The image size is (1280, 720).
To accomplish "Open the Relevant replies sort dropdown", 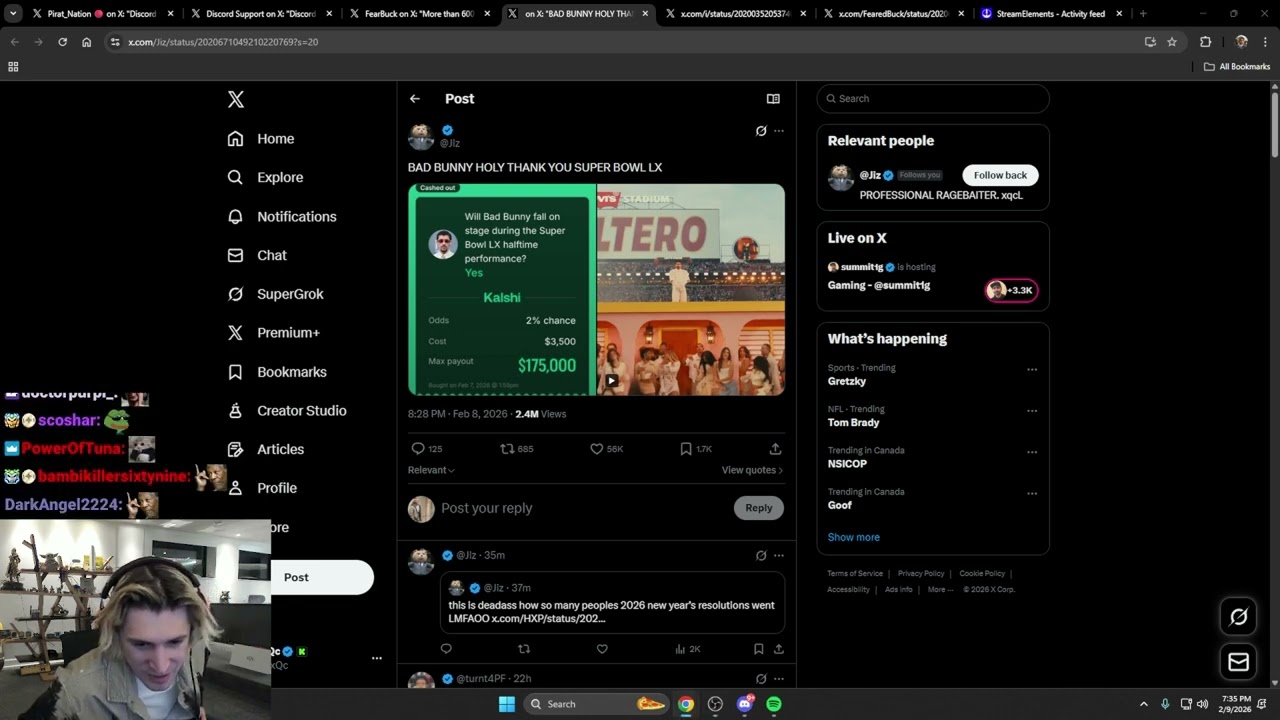I will click(x=431, y=470).
